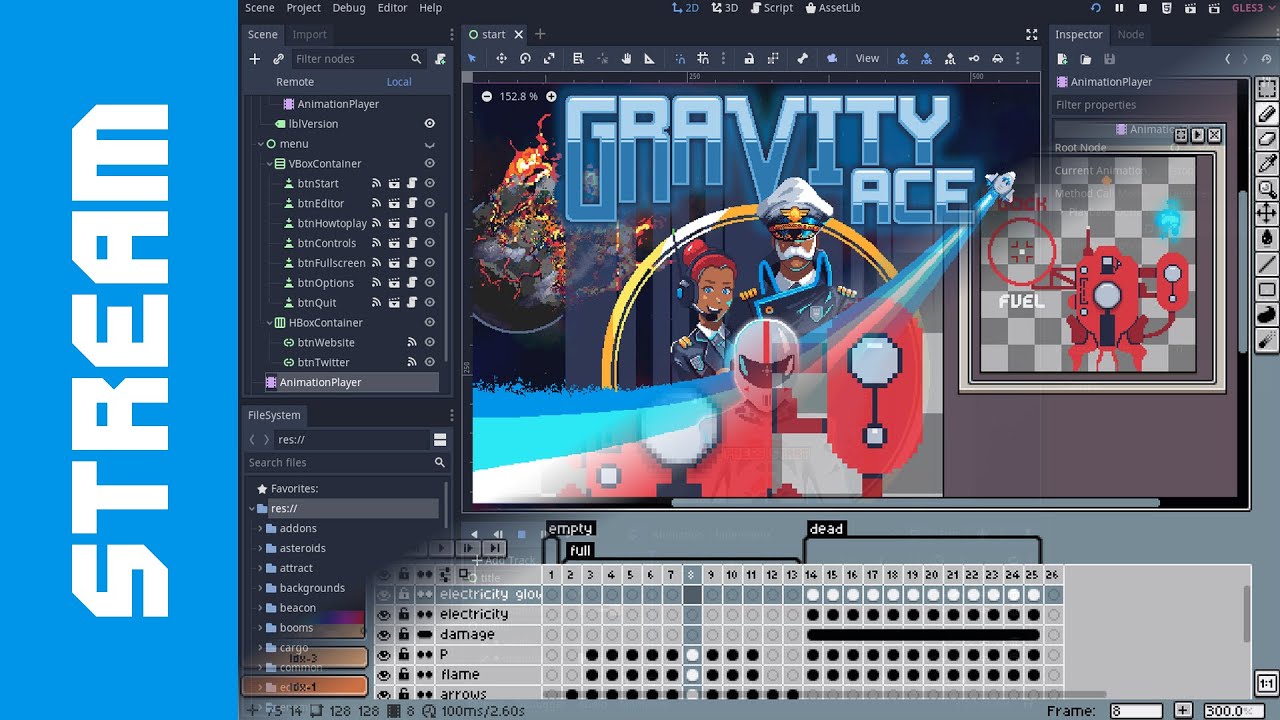Toggle visibility of the HBoxContainer node
This screenshot has width=1280, height=720.
430,323
